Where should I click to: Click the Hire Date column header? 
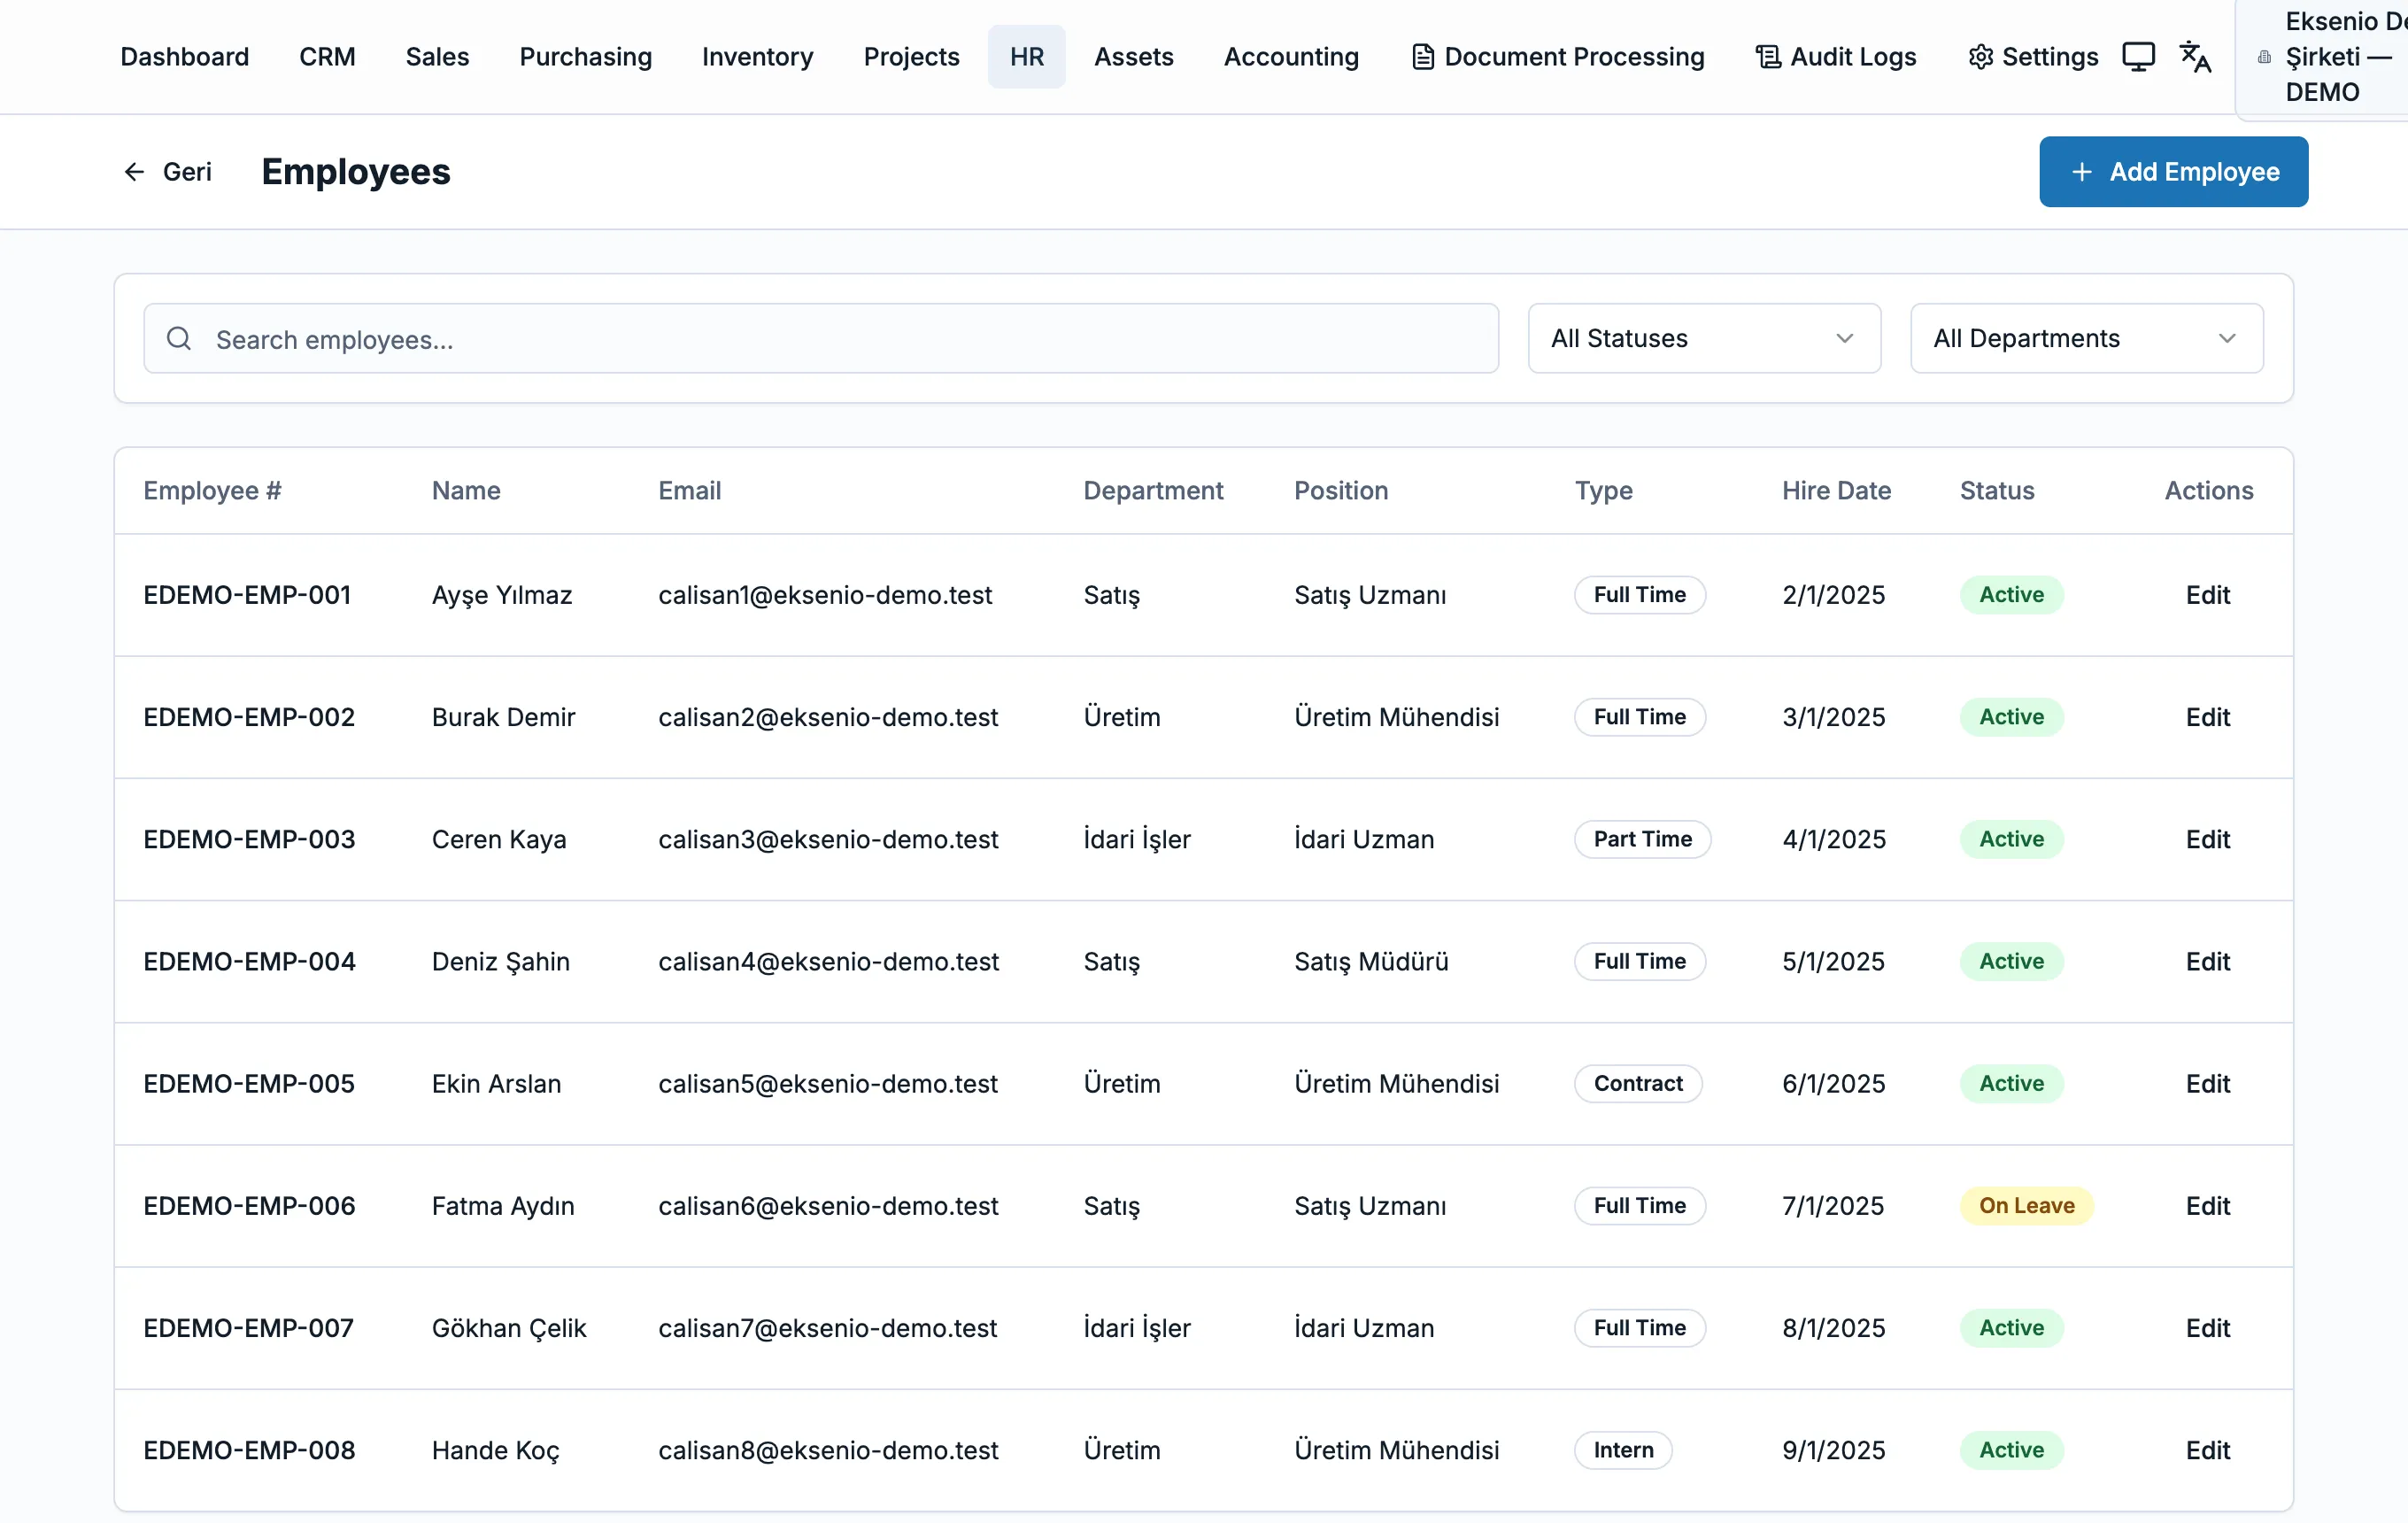1836,490
